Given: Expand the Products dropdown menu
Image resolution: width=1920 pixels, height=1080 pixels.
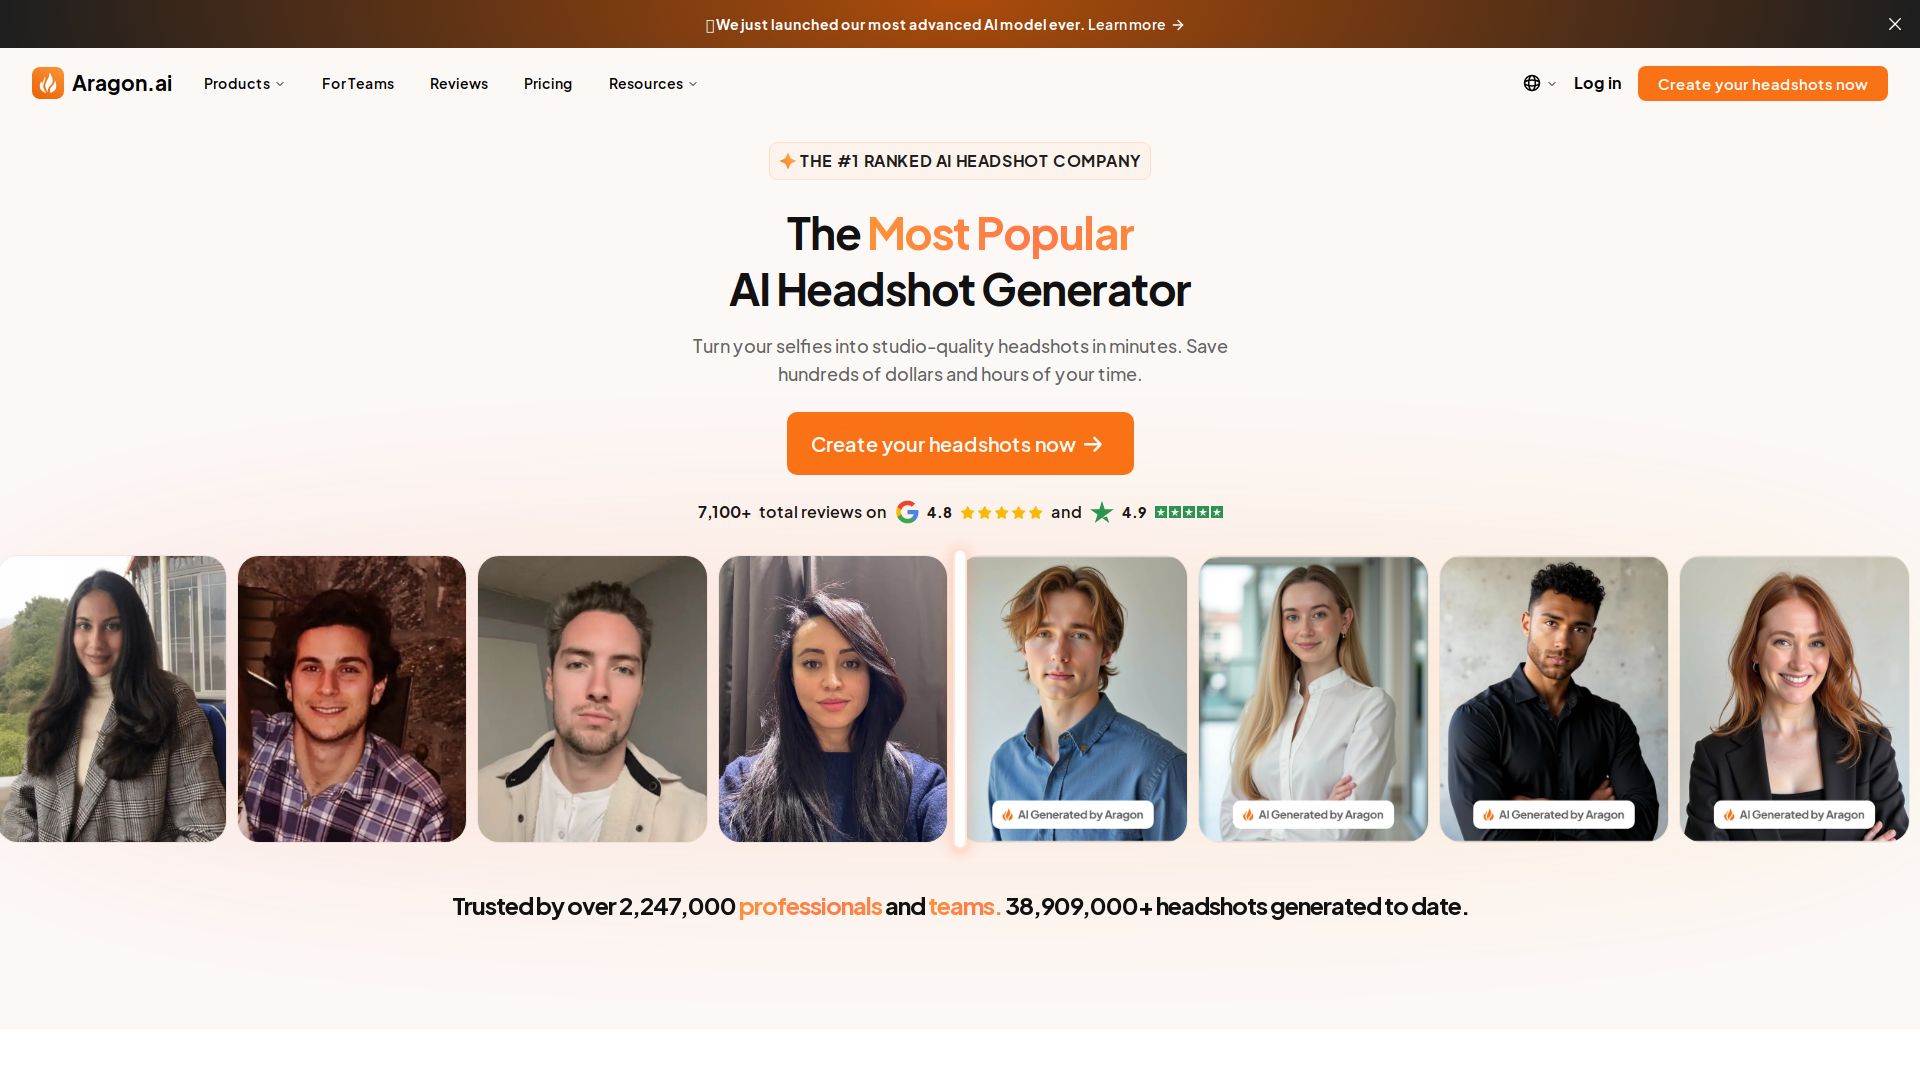Looking at the screenshot, I should coord(244,84).
